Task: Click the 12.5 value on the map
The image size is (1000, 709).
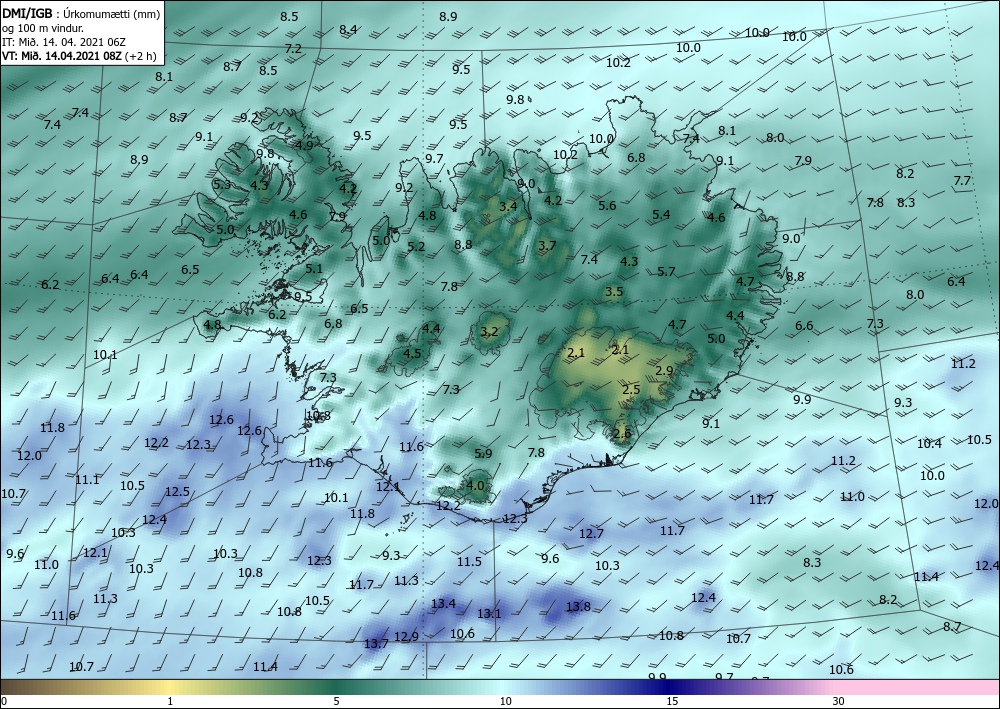Action: [x=177, y=492]
